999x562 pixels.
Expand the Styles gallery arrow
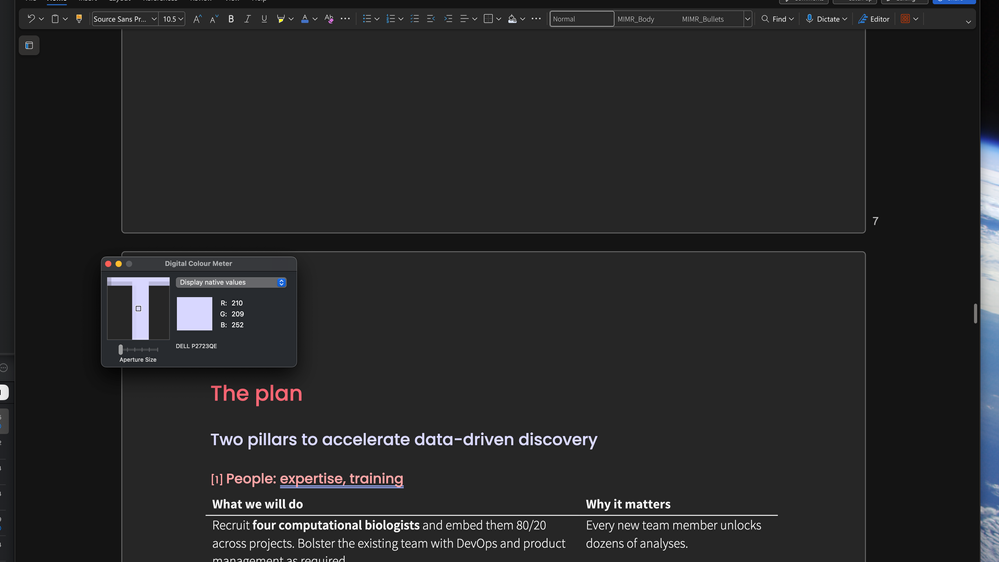coord(747,19)
